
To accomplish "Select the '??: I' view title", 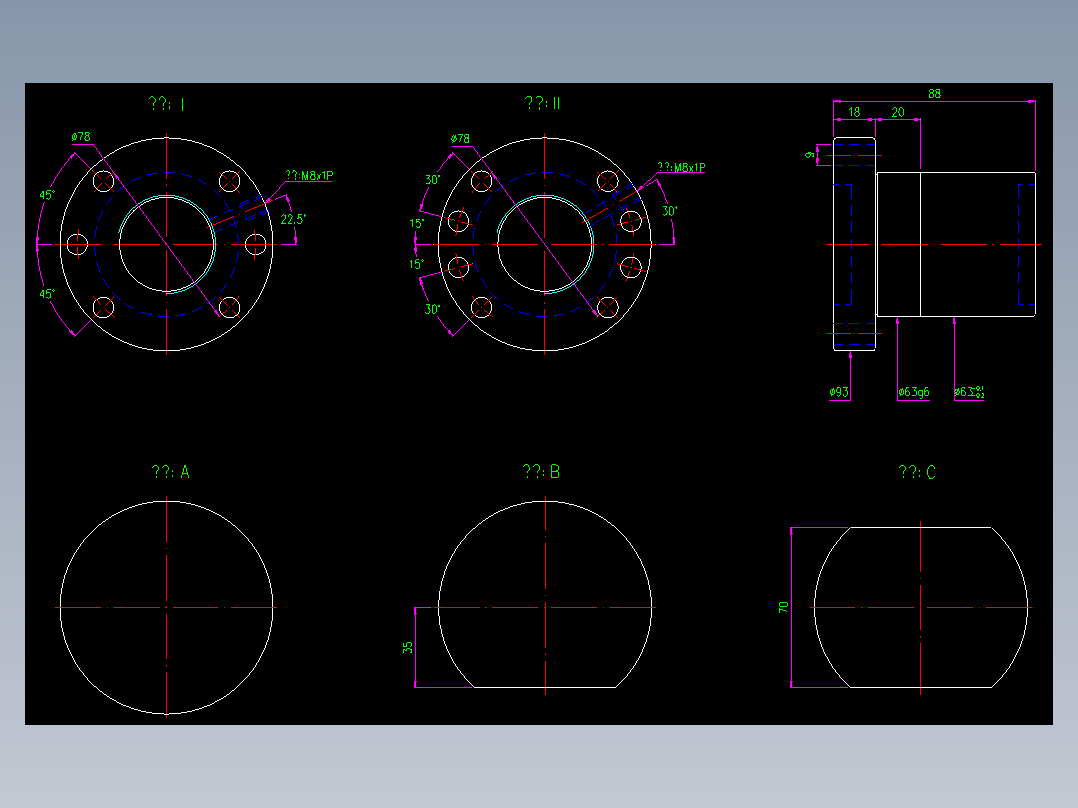I will (166, 104).
